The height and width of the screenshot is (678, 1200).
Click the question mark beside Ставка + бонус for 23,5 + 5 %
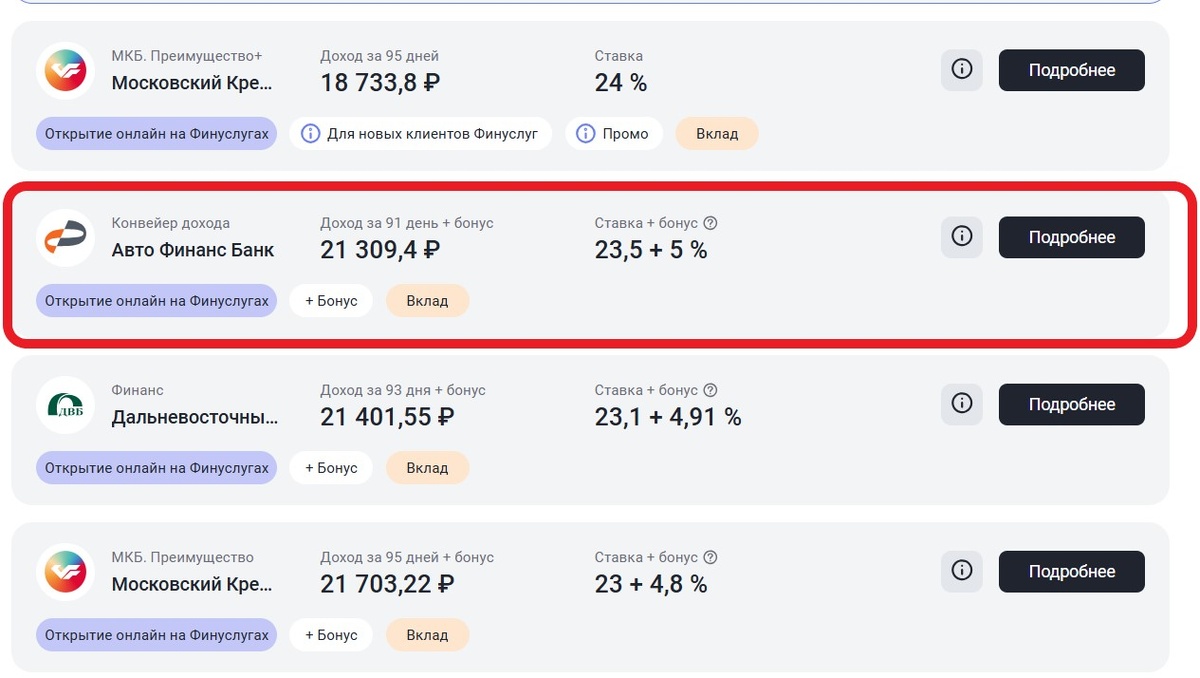711,223
